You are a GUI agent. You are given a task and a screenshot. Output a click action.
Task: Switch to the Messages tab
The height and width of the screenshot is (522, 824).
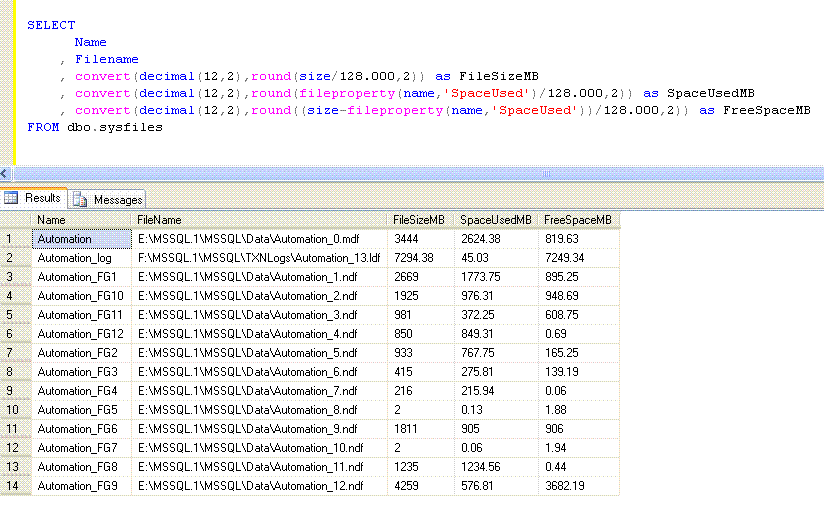117,200
